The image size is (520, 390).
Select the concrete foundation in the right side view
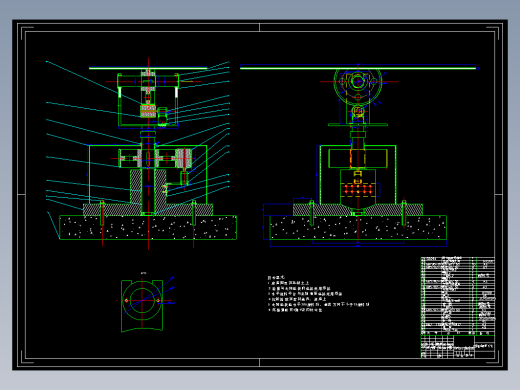coord(358,227)
